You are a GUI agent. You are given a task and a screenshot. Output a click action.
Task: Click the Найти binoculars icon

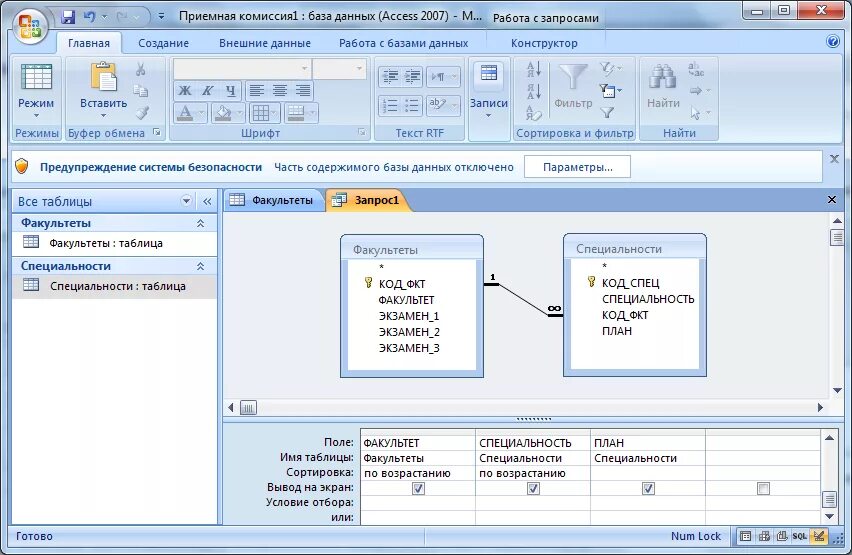point(662,77)
